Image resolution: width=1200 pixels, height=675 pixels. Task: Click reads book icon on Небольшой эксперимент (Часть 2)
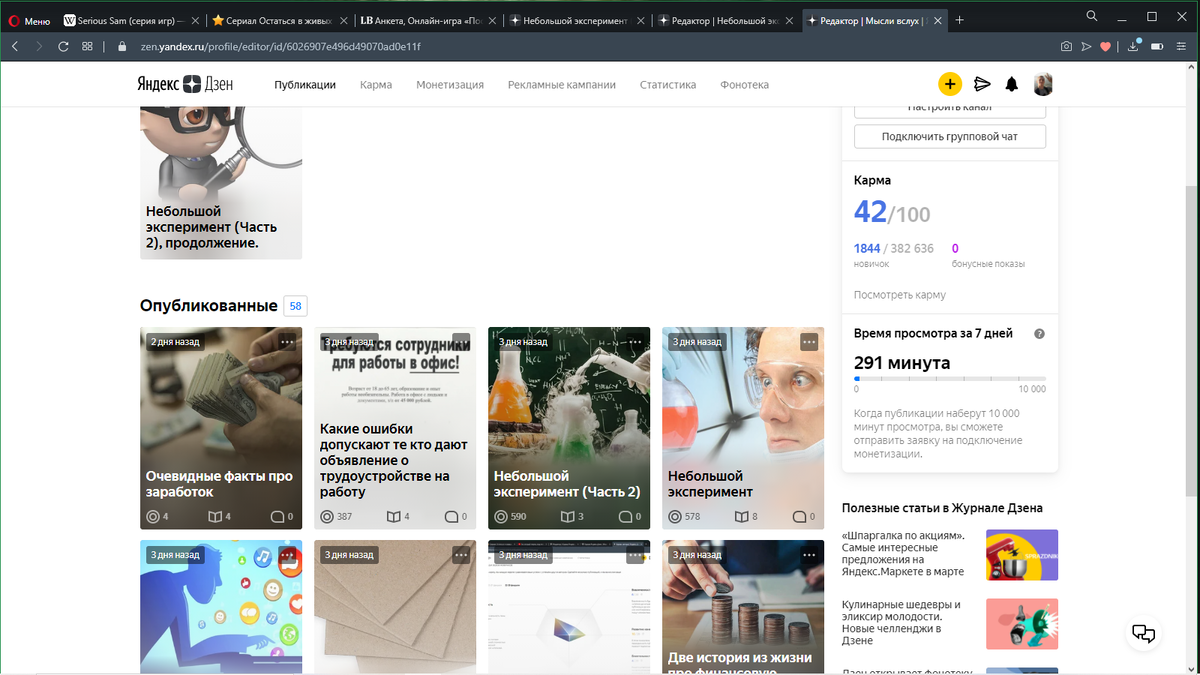pos(567,517)
